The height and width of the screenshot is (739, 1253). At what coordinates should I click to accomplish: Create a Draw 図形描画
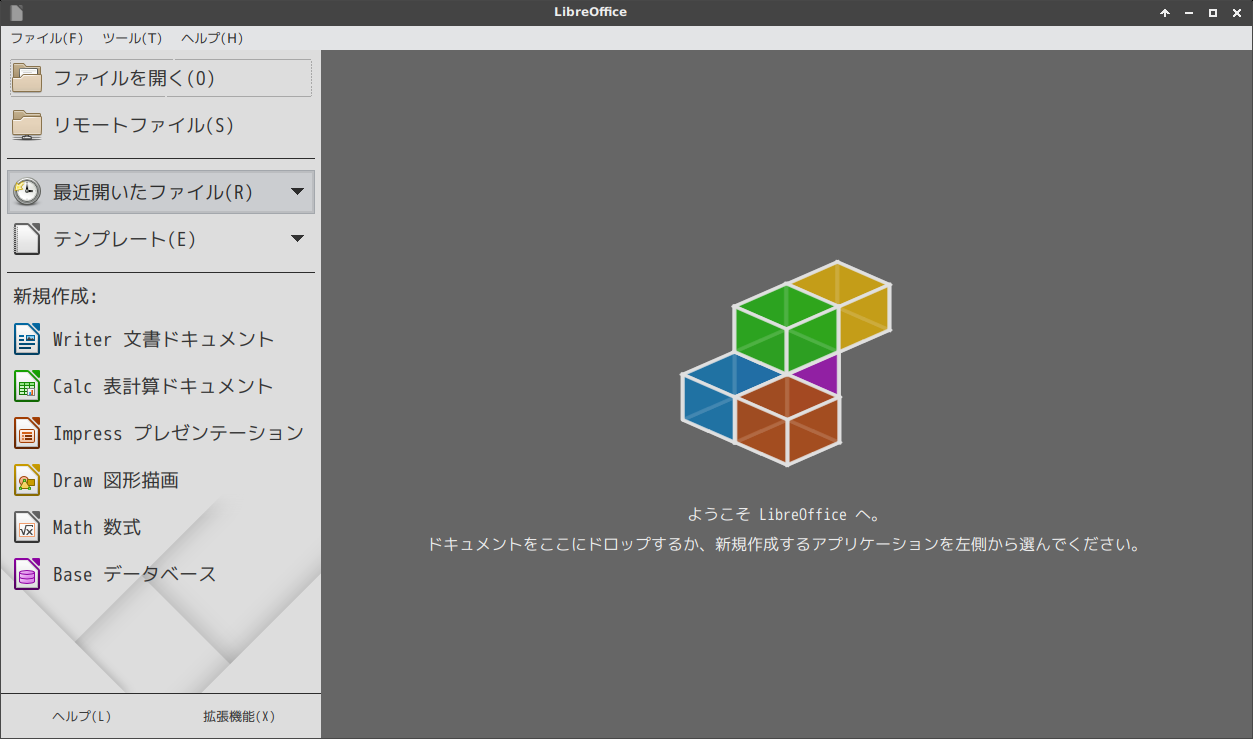coord(161,480)
